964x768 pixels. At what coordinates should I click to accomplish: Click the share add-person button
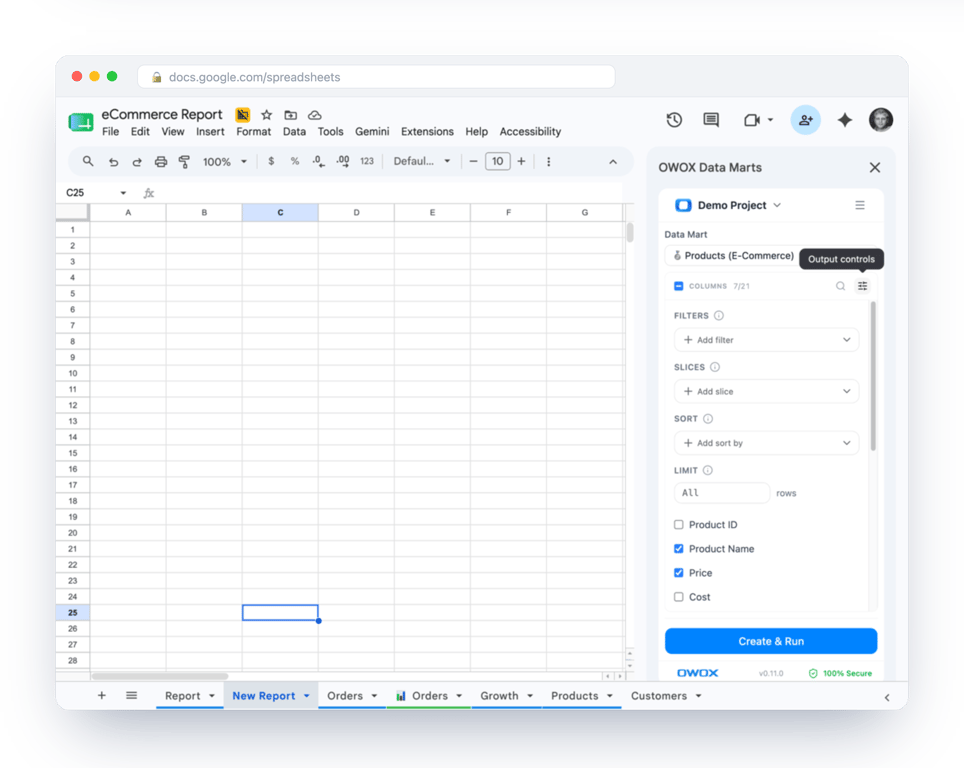click(805, 120)
